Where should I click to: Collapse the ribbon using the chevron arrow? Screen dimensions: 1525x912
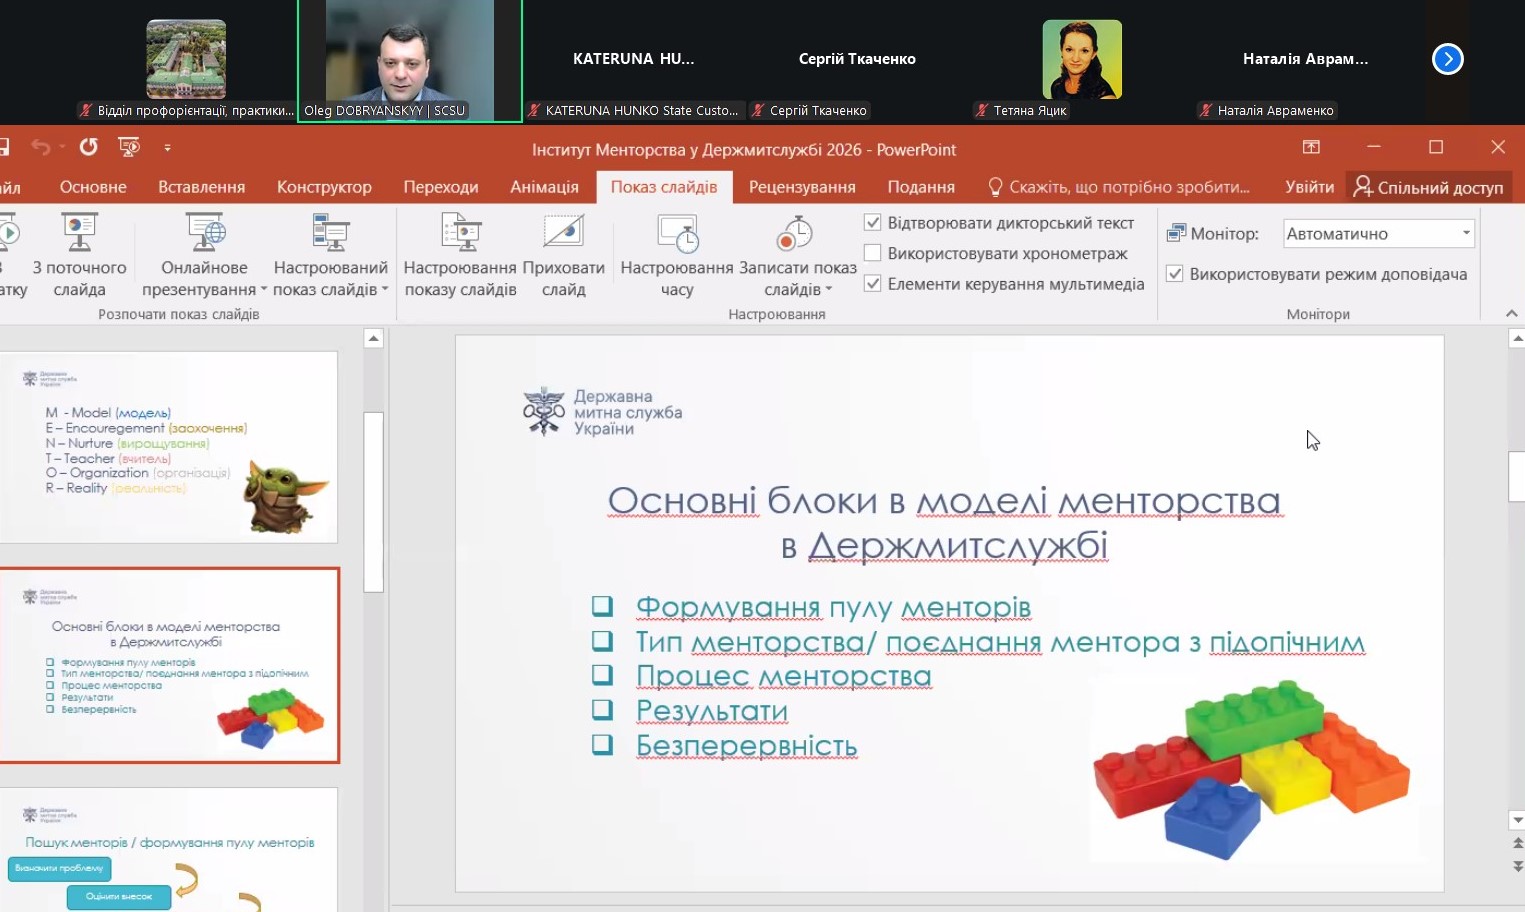1511,314
